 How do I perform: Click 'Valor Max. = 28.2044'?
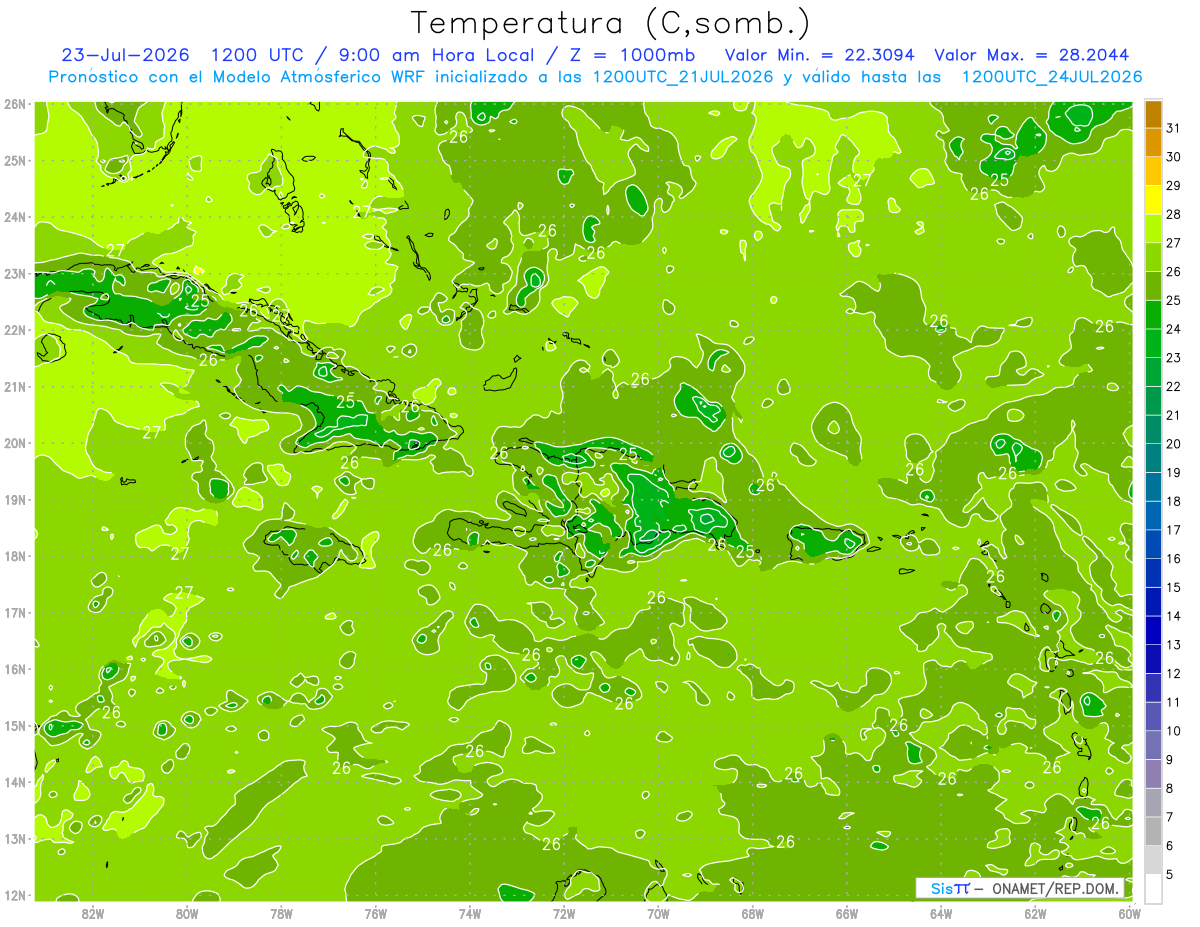(x=1032, y=55)
